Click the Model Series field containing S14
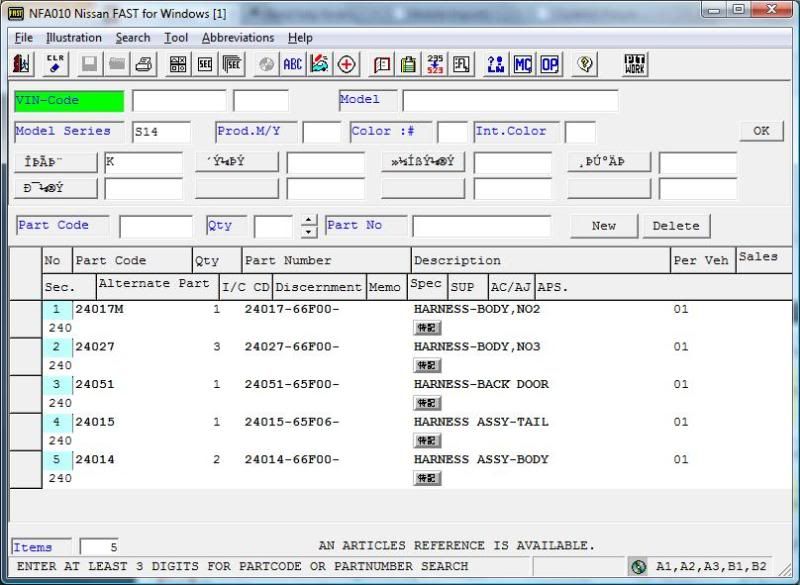Image resolution: width=800 pixels, height=585 pixels. point(161,132)
